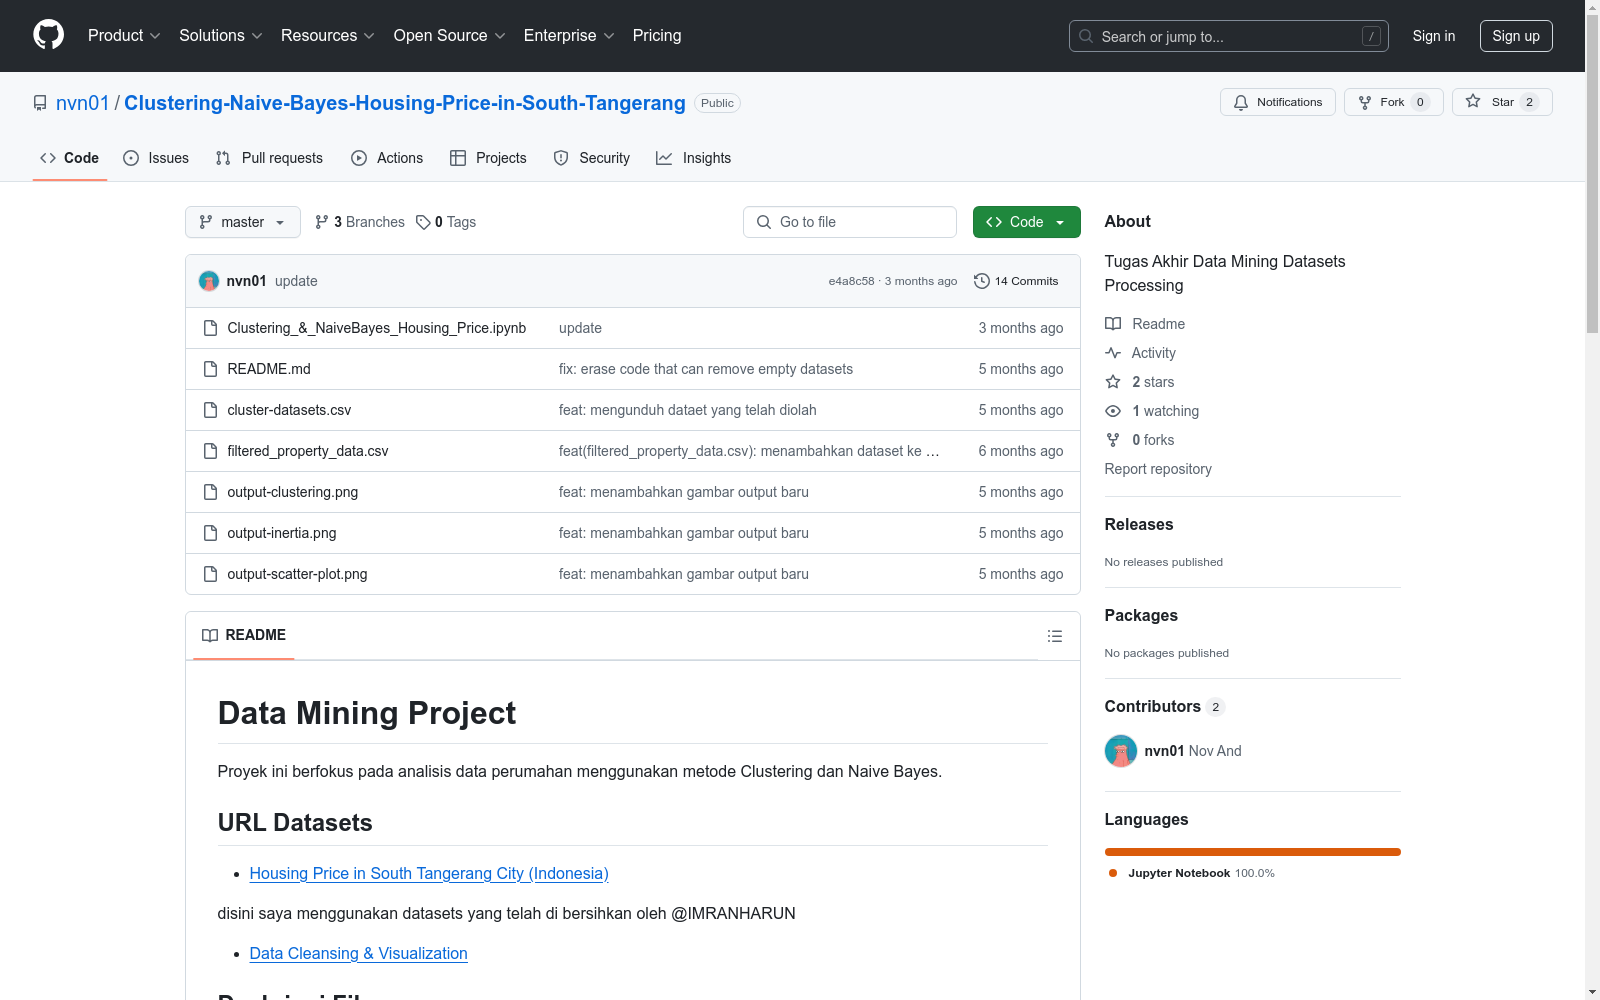Switch to the Security tab
The image size is (1600, 1000).
[592, 158]
